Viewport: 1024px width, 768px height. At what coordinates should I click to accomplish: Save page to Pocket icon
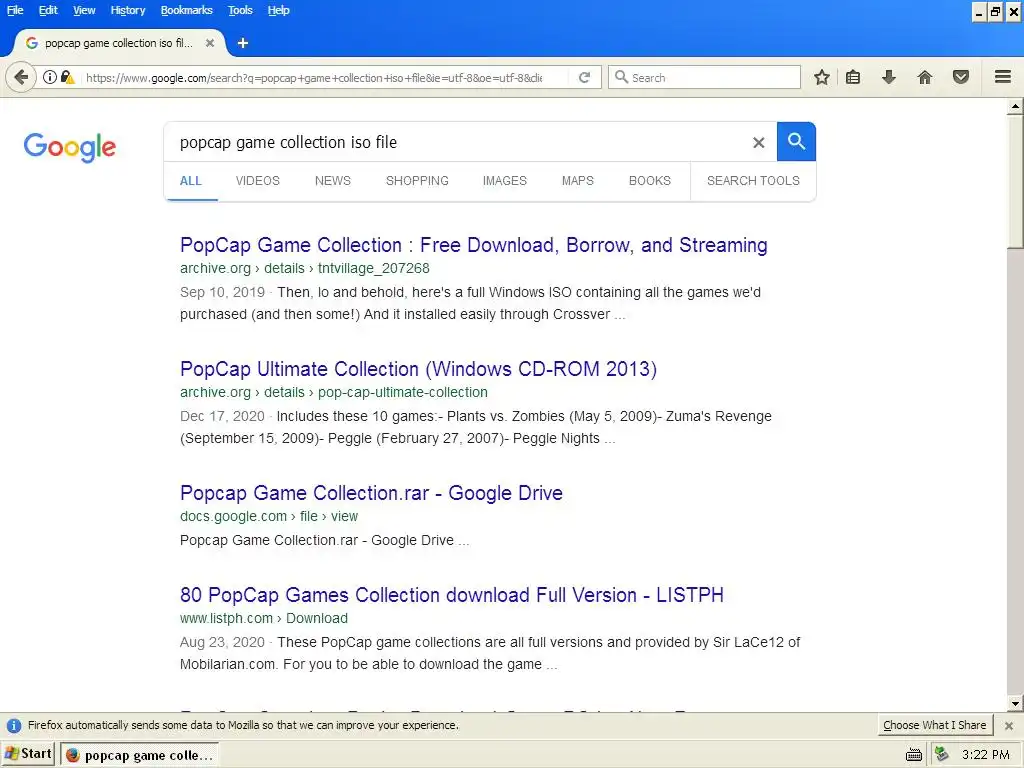point(961,77)
